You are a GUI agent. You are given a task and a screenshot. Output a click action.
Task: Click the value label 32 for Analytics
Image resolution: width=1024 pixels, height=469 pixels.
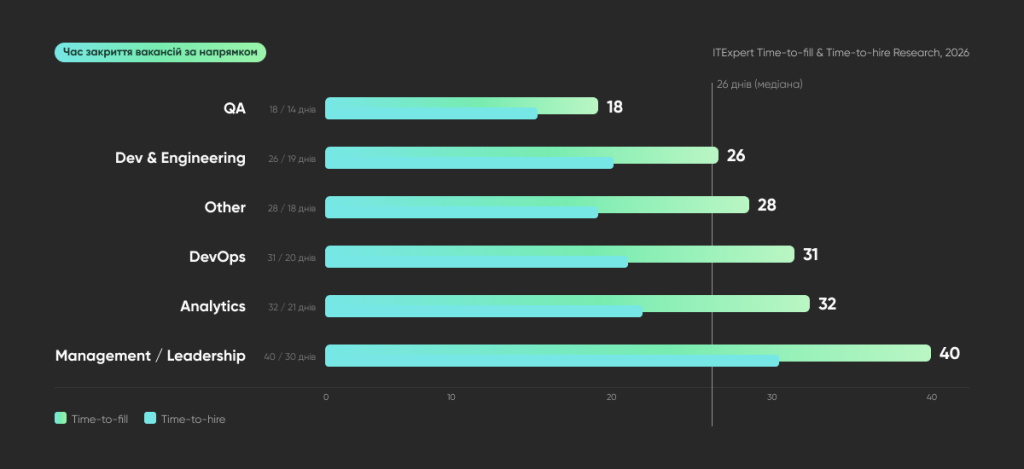pyautogui.click(x=827, y=304)
